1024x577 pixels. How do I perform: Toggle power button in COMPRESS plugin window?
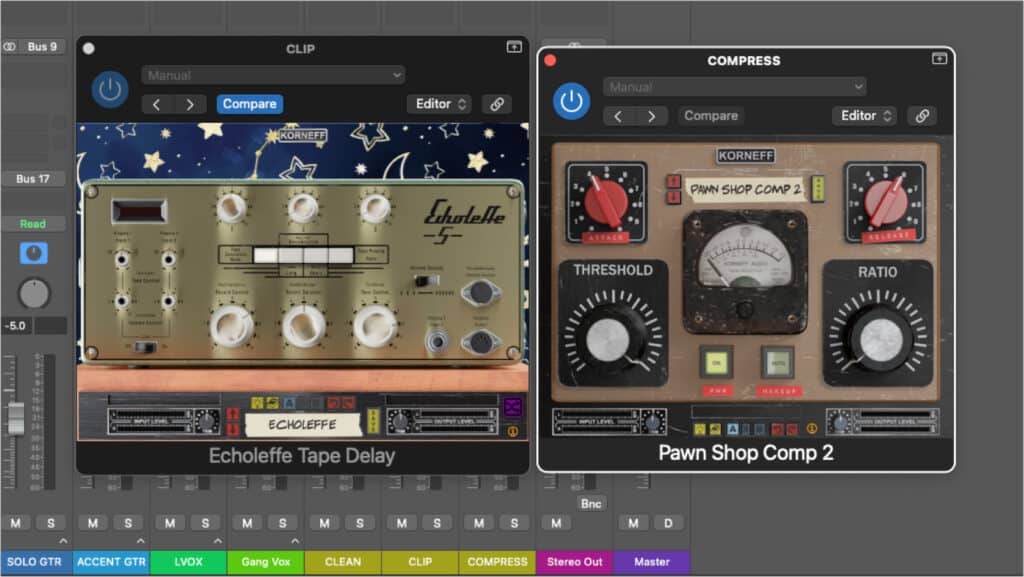pos(571,102)
